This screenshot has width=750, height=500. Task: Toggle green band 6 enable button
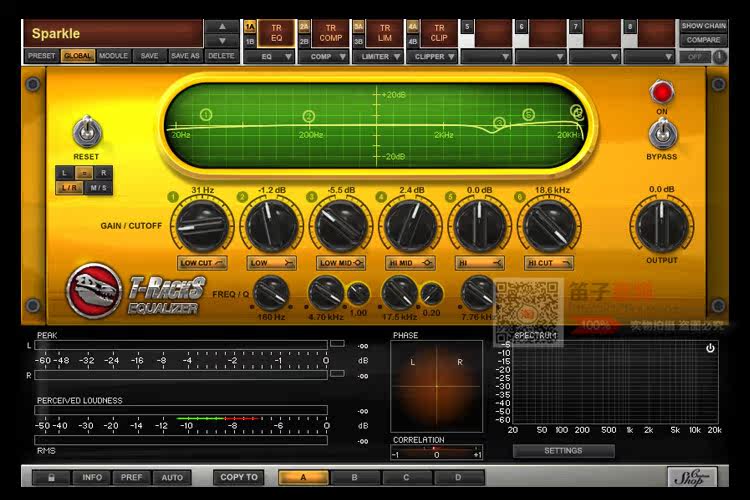(519, 197)
